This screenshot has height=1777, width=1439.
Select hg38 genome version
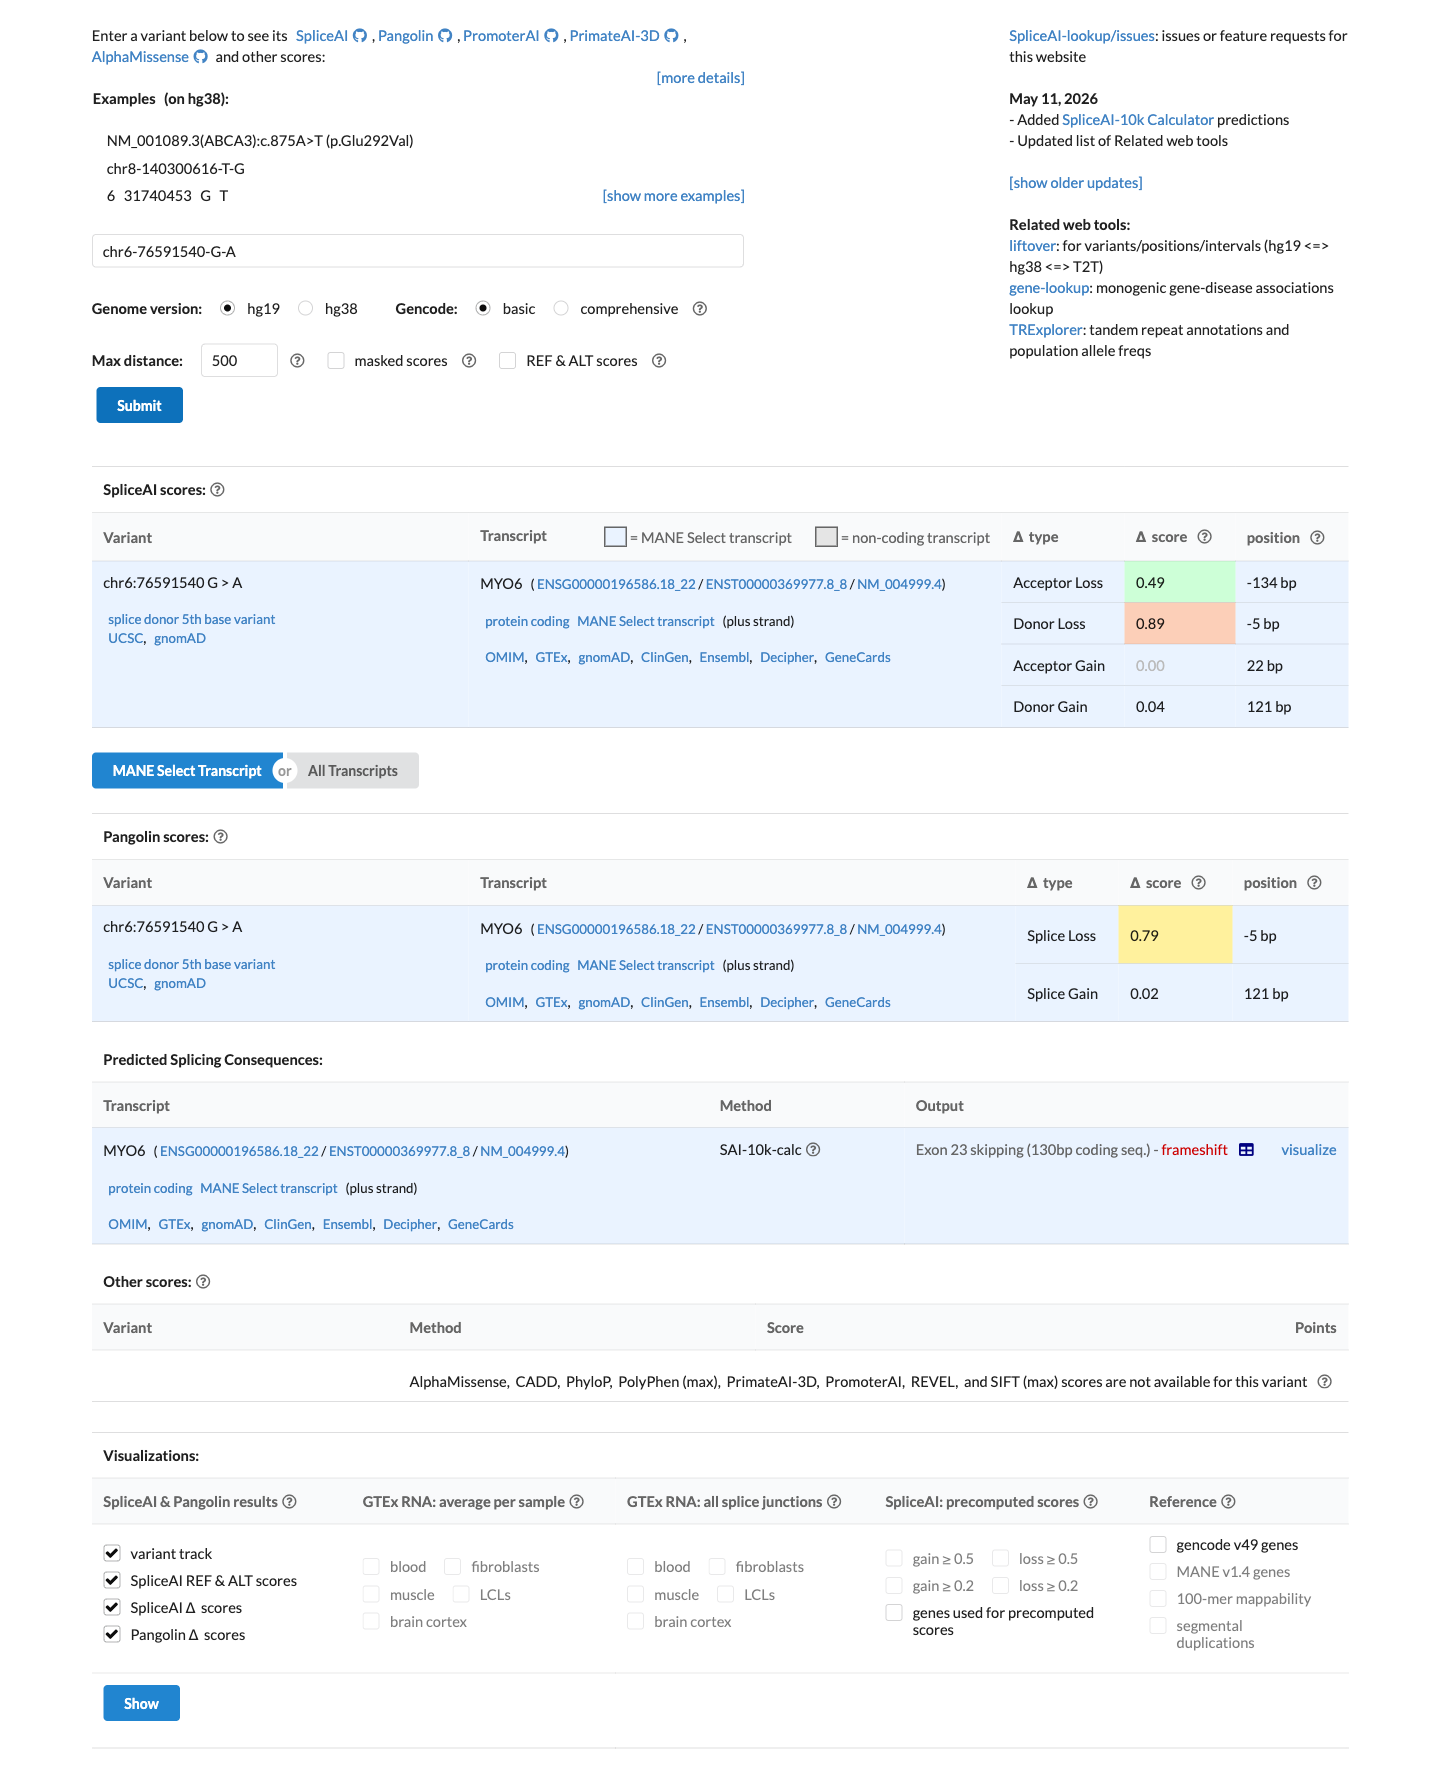coord(306,308)
